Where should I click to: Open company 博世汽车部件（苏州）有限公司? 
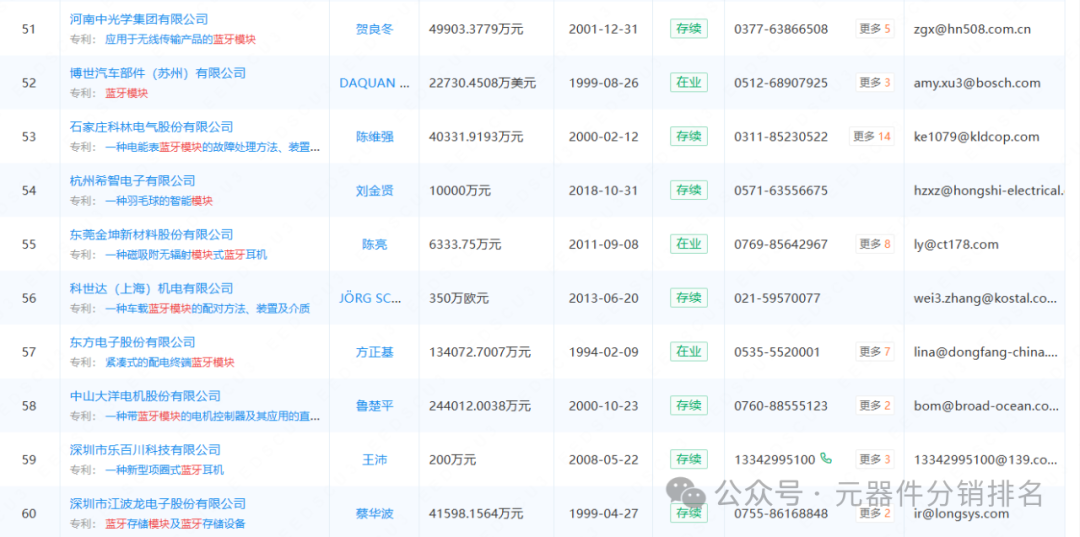tap(158, 73)
